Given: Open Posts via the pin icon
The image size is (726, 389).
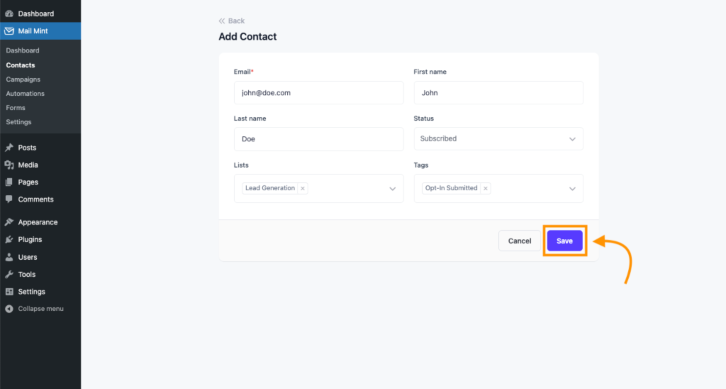Looking at the screenshot, I should 9,147.
